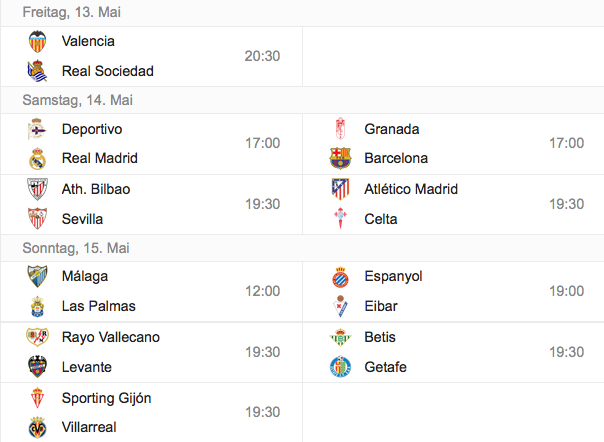
Task: Click the 12:00 Málaga match time
Action: [x=263, y=291]
